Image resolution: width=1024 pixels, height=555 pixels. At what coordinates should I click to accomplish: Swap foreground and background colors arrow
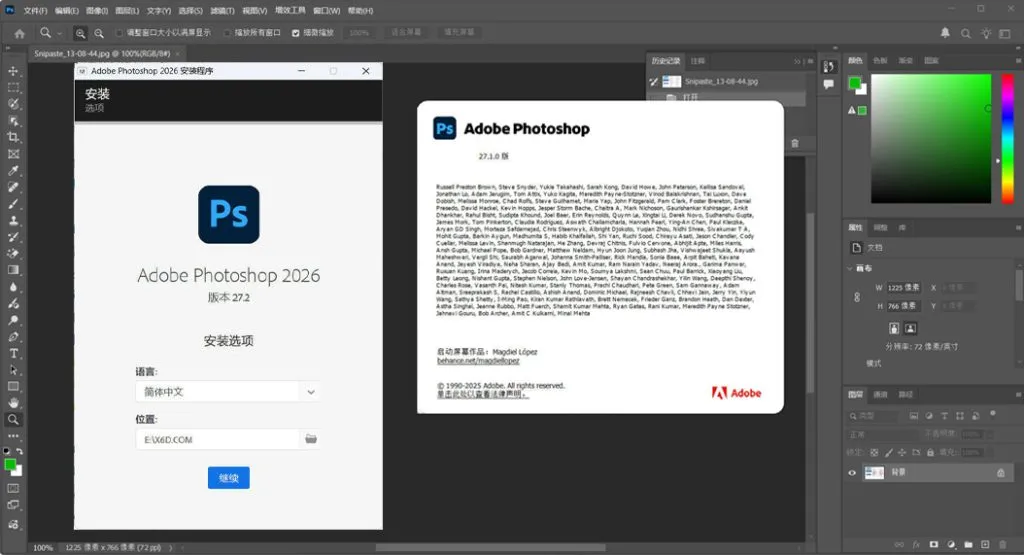pos(20,451)
